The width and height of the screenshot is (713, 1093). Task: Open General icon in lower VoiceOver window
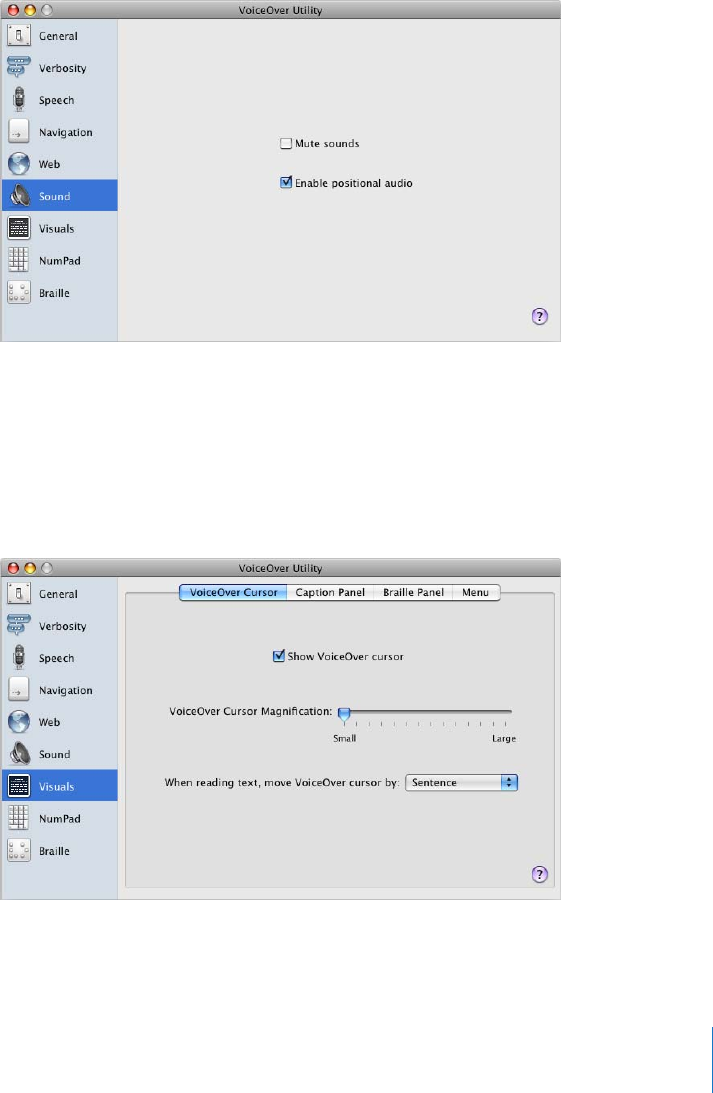tap(19, 593)
